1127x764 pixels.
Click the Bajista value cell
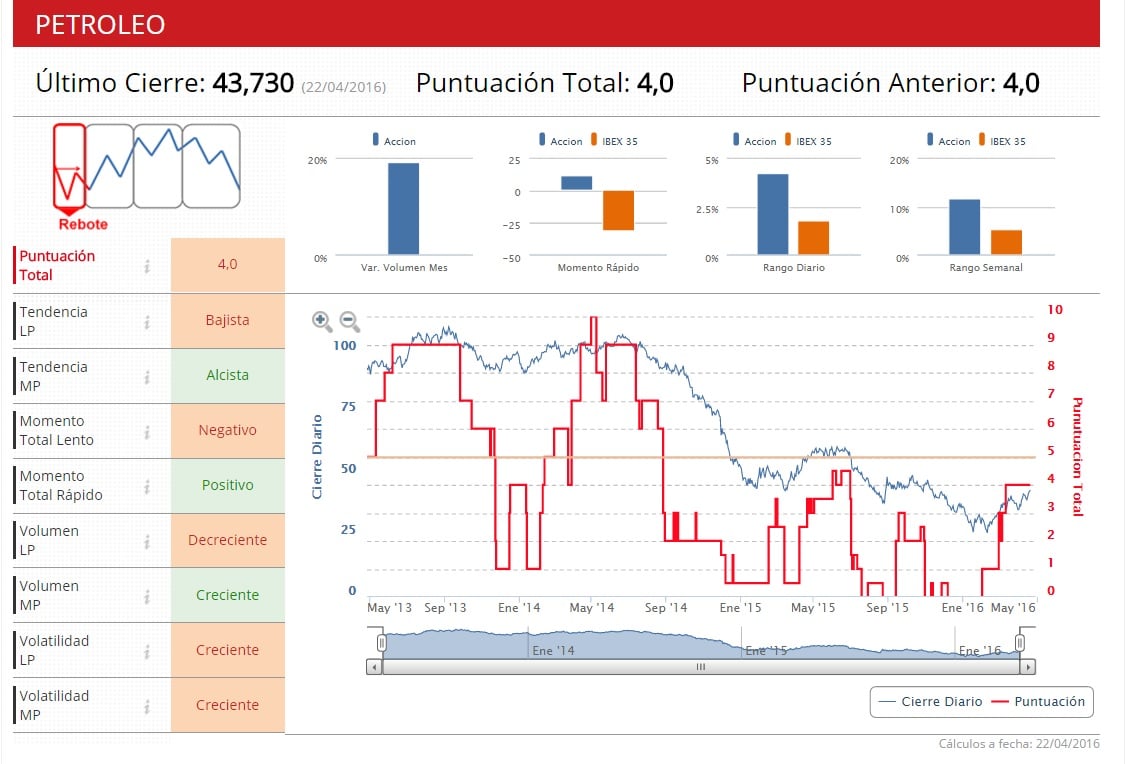coord(228,321)
